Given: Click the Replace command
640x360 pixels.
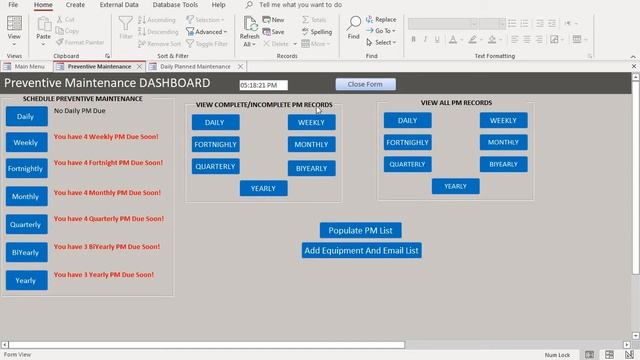Looking at the screenshot, I should [381, 20].
